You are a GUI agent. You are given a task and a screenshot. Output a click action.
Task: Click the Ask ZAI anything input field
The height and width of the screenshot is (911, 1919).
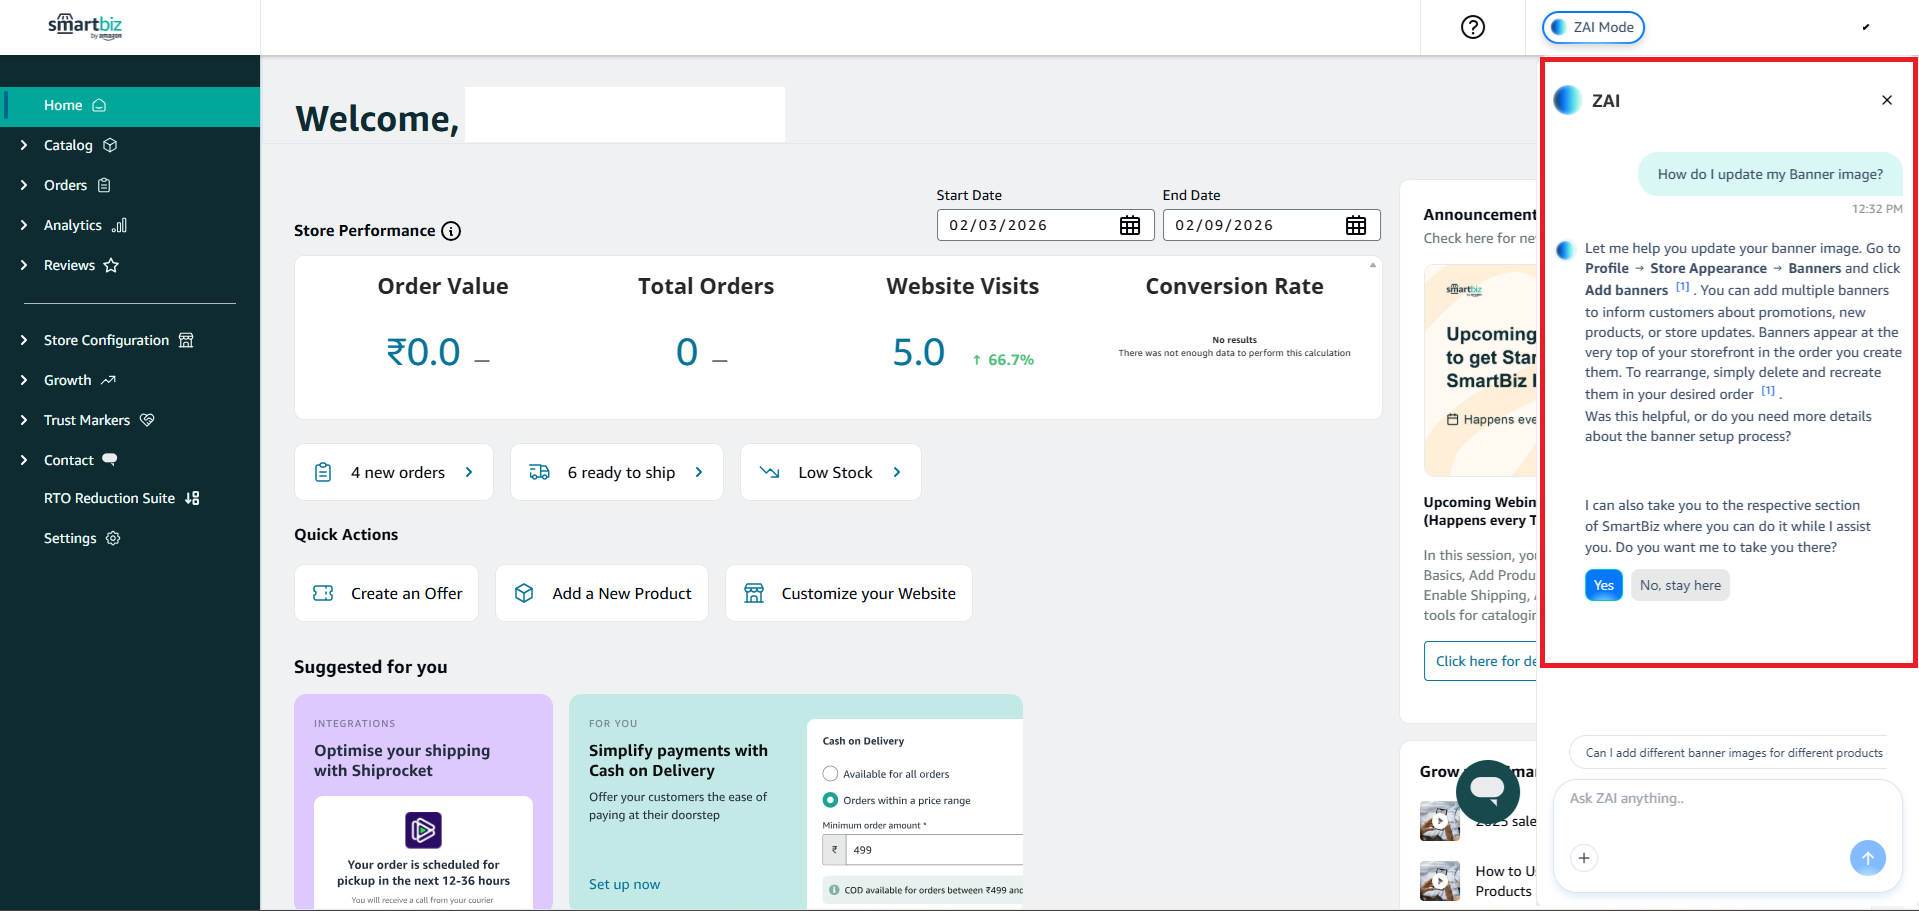1725,799
